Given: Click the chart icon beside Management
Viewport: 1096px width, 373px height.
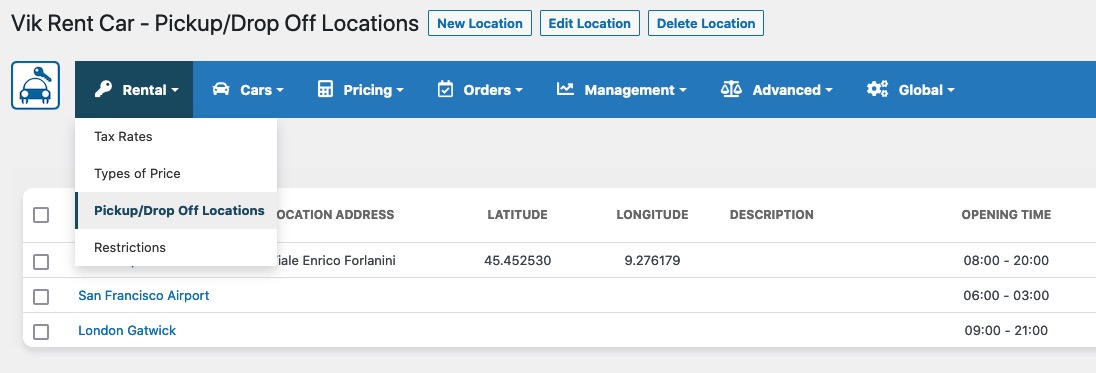Looking at the screenshot, I should click(x=565, y=89).
